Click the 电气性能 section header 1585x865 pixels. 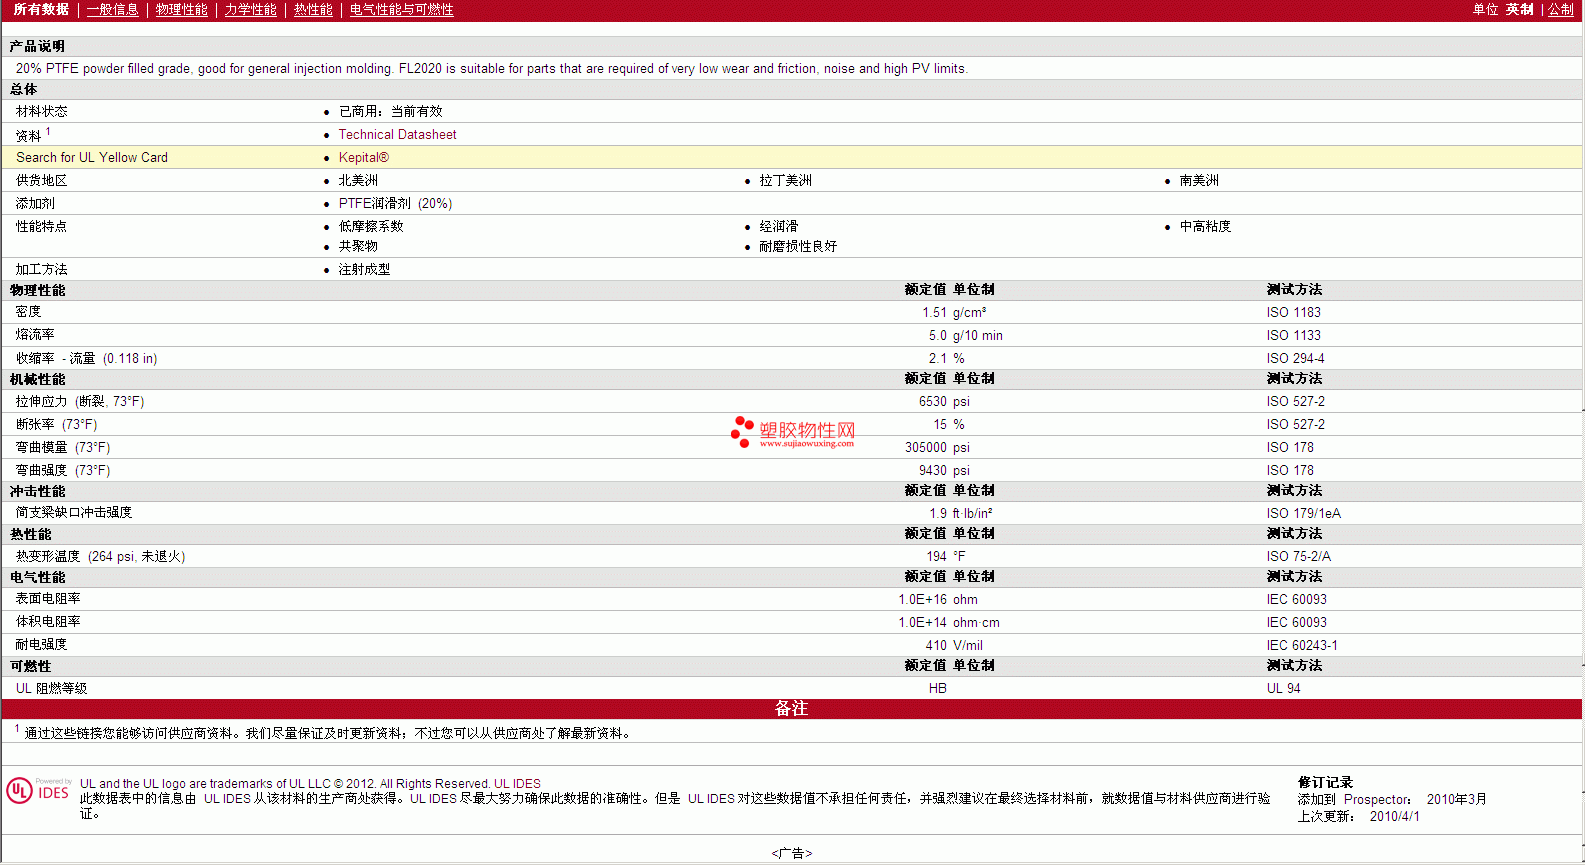(37, 578)
